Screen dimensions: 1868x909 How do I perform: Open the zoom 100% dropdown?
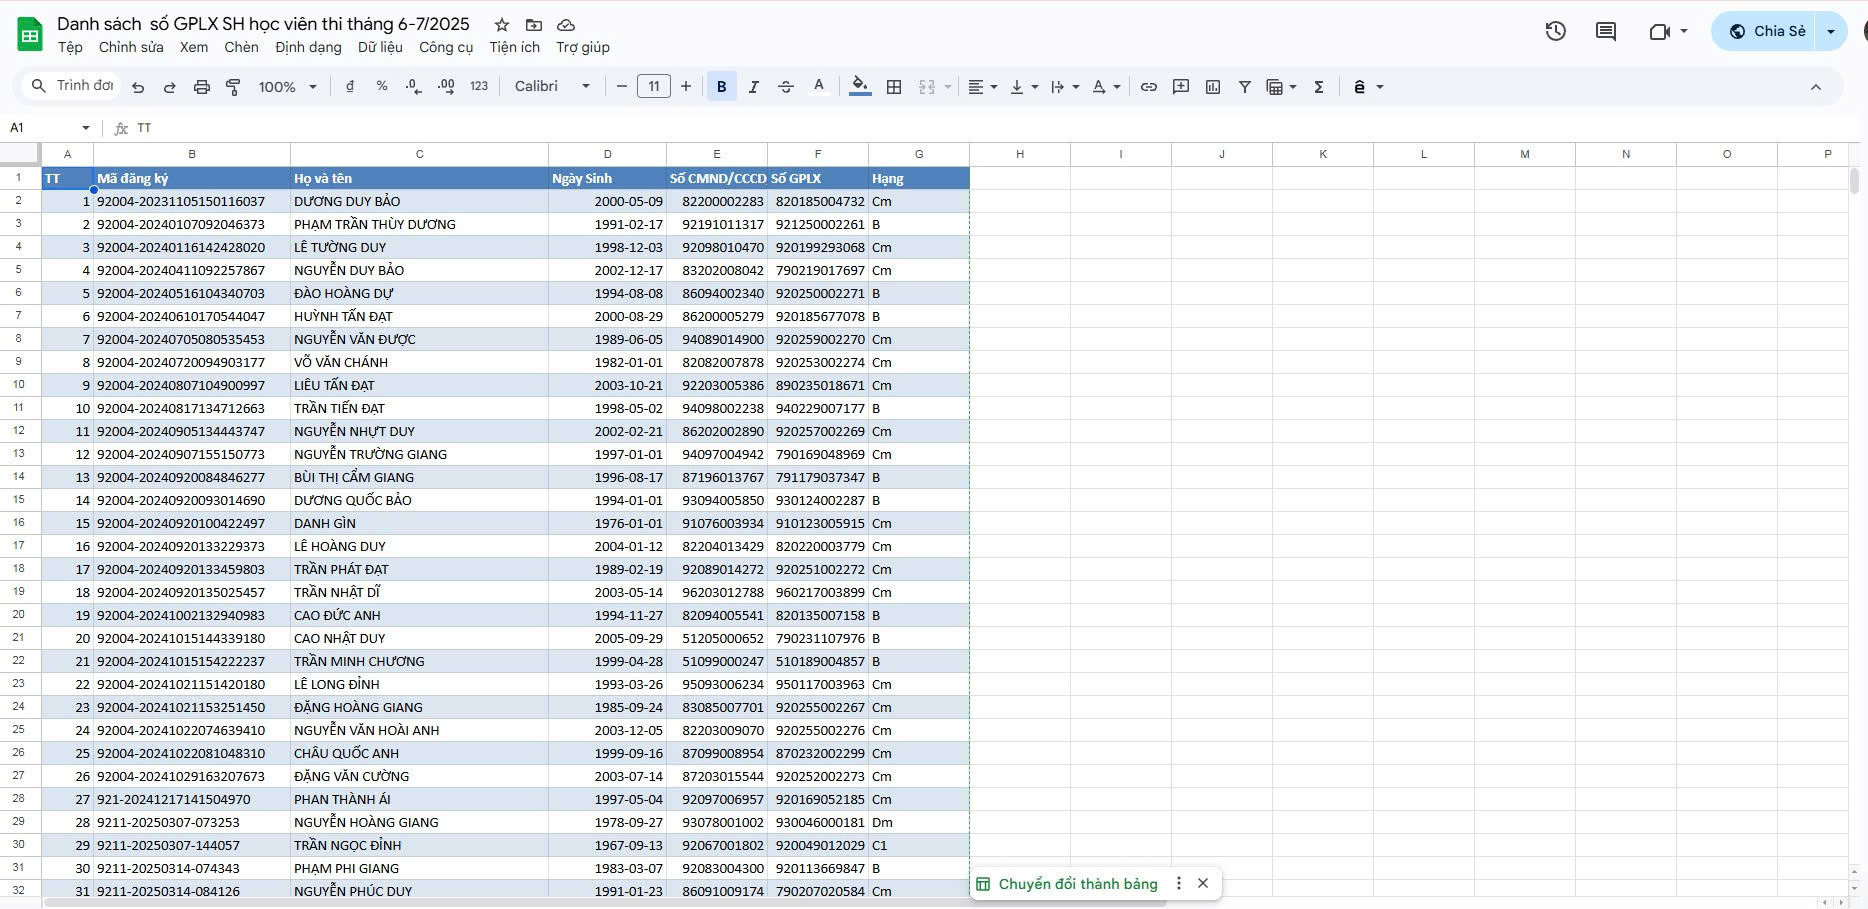tap(287, 87)
